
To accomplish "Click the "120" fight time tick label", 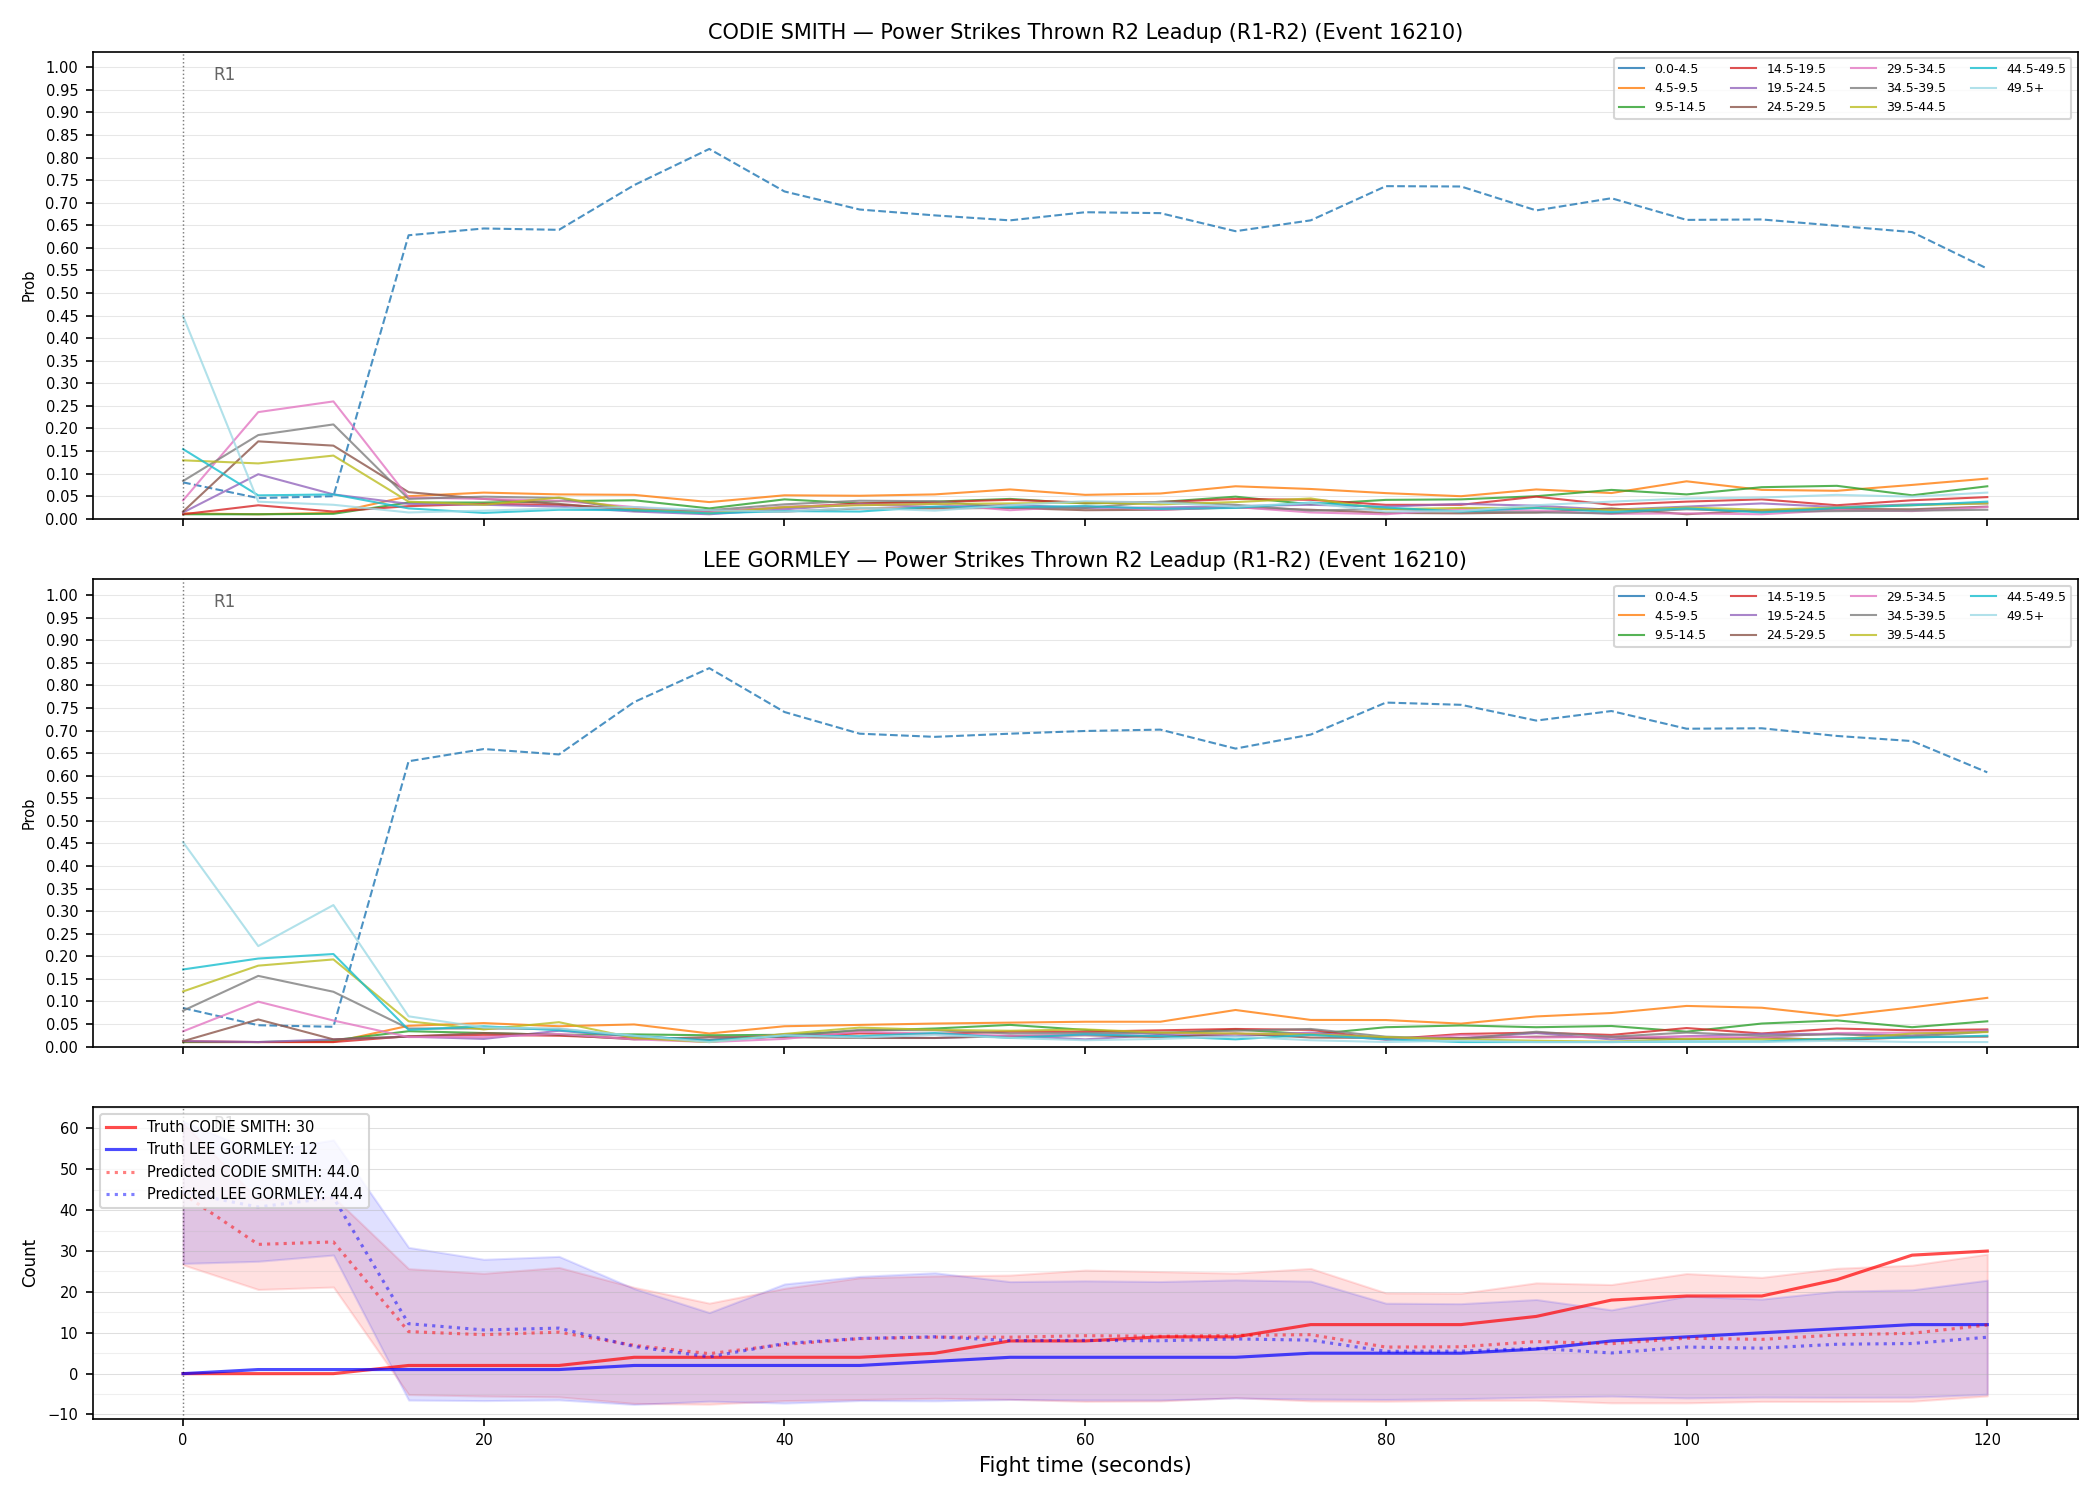I will point(1986,1440).
